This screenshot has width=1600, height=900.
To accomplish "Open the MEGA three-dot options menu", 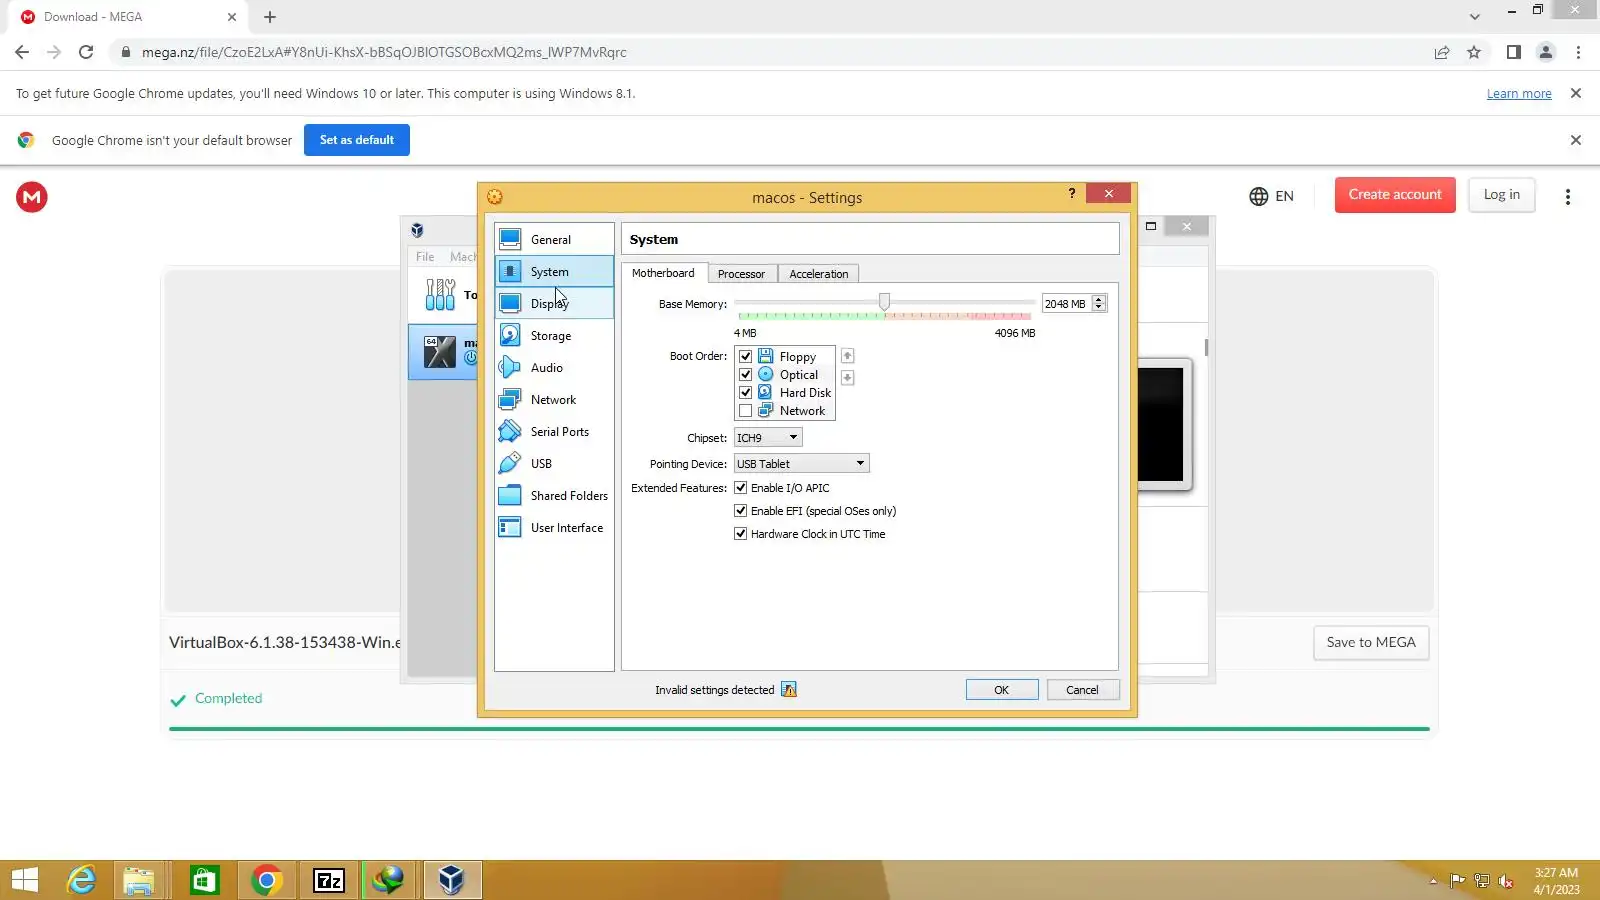I will point(1568,197).
